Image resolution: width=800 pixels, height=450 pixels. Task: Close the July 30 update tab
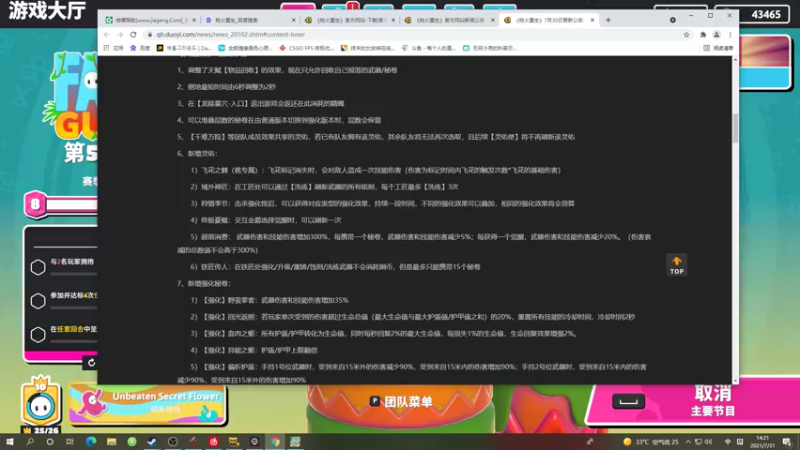(x=592, y=20)
